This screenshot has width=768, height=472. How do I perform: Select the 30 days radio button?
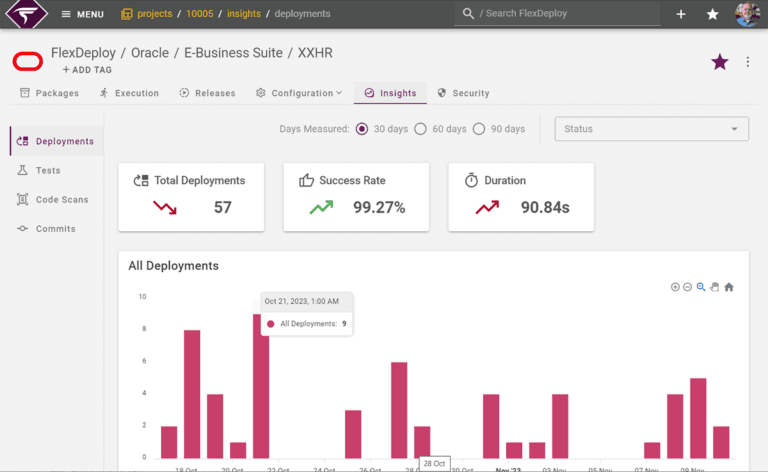point(362,129)
